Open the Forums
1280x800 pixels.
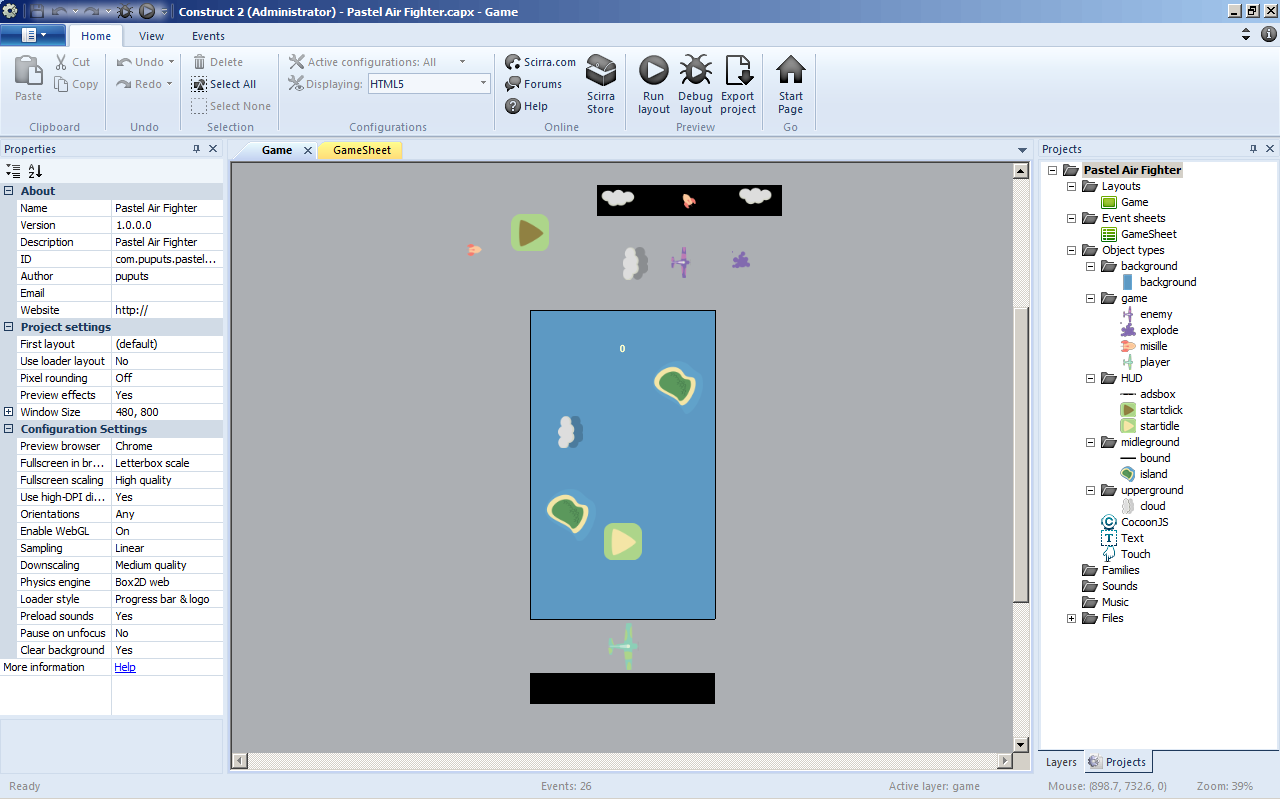point(541,84)
